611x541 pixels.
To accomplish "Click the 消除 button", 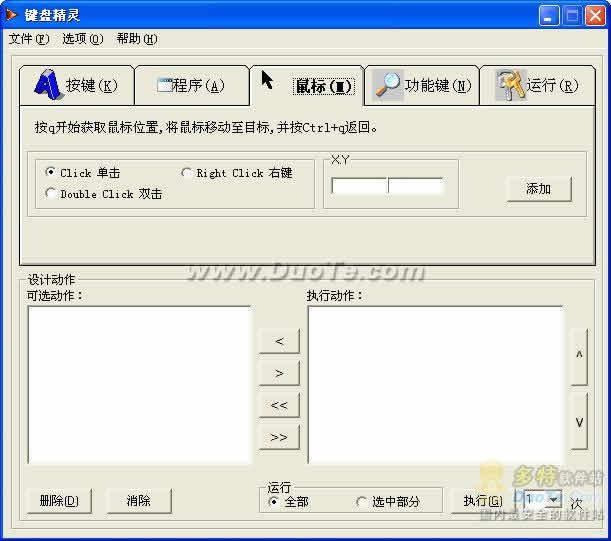I will tap(139, 501).
